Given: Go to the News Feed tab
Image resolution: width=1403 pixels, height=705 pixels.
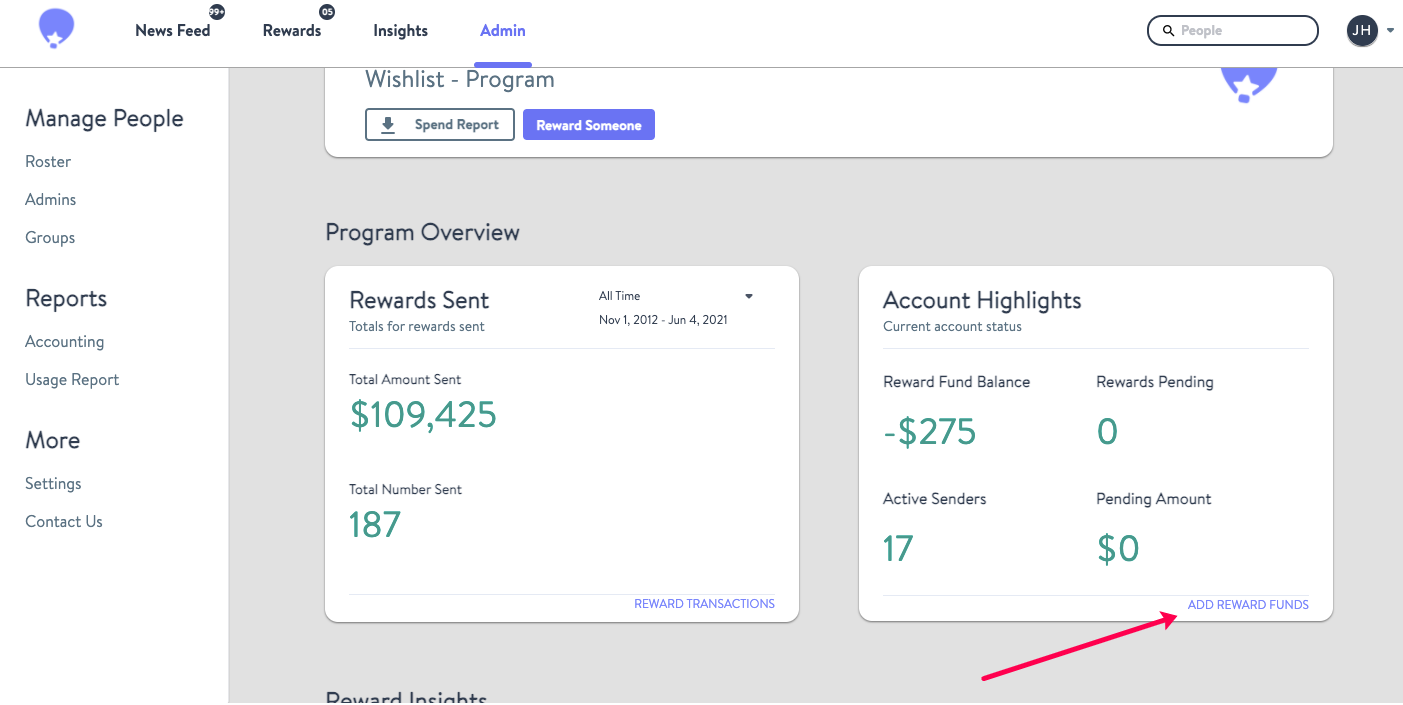Looking at the screenshot, I should 173,31.
